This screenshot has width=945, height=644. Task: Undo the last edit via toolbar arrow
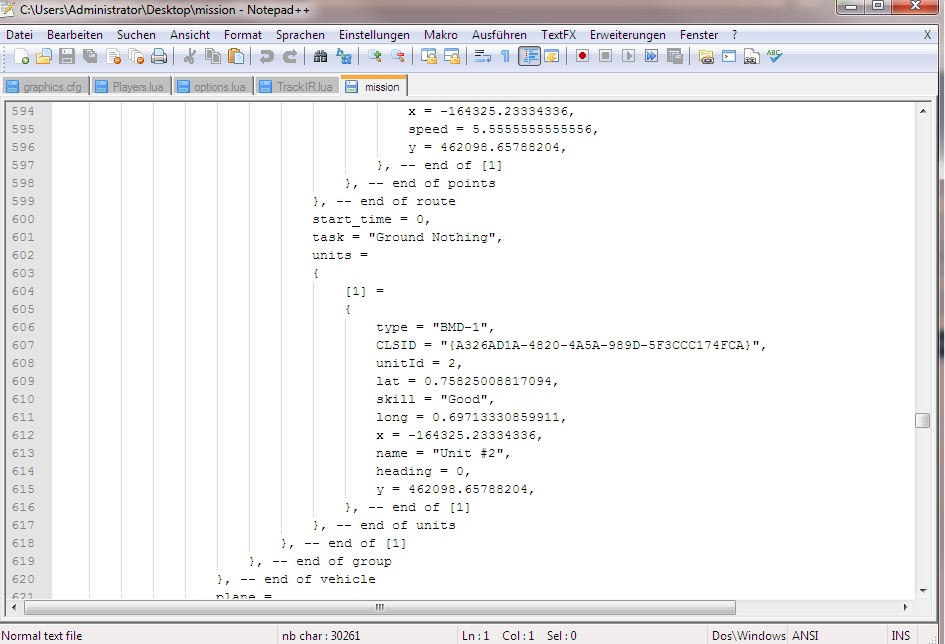pos(266,57)
